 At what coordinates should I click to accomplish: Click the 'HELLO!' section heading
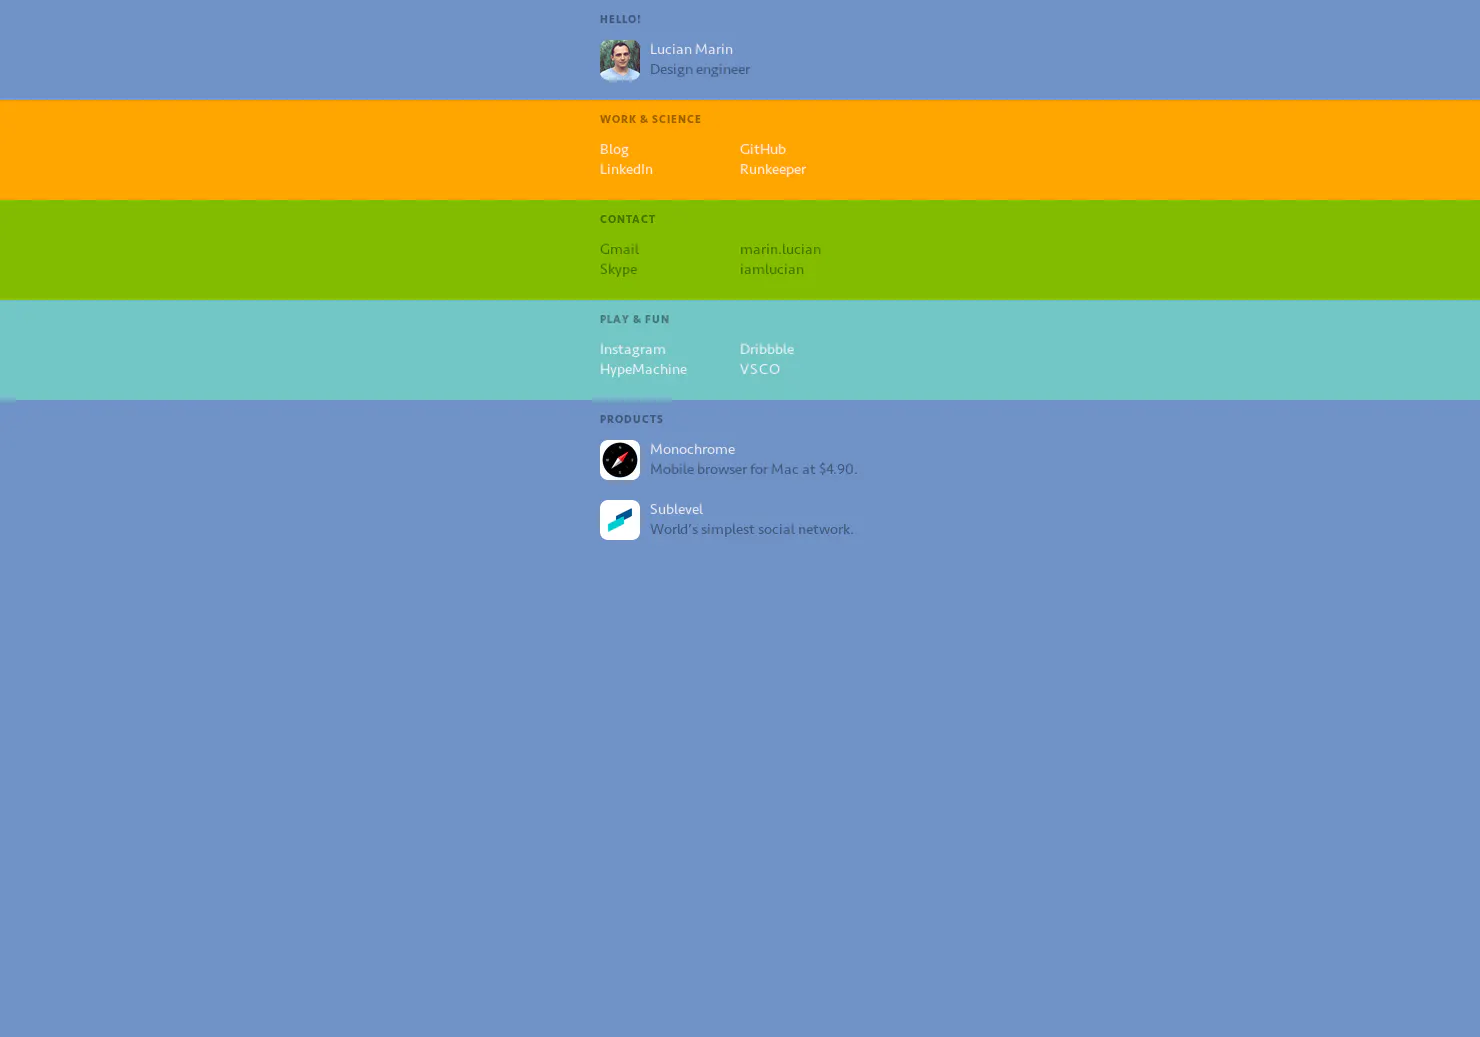620,19
